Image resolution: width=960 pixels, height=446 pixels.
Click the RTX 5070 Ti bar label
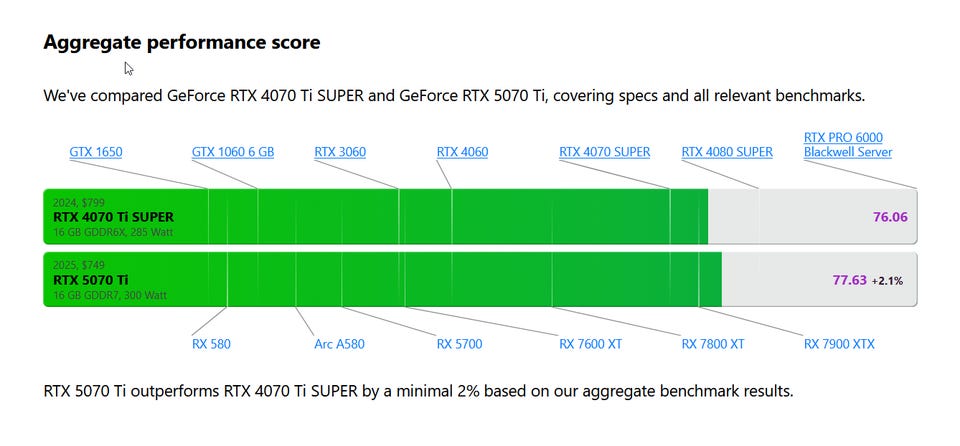pos(91,280)
